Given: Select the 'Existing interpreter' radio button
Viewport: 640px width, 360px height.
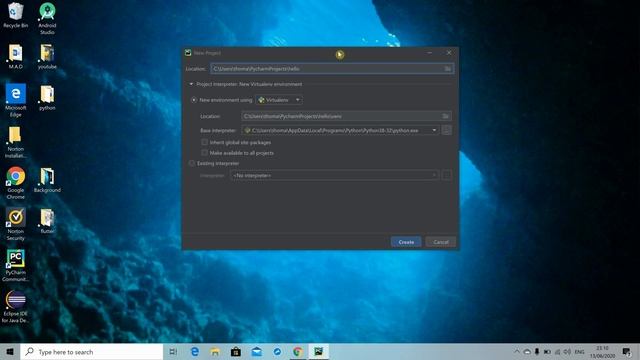Looking at the screenshot, I should (192, 163).
